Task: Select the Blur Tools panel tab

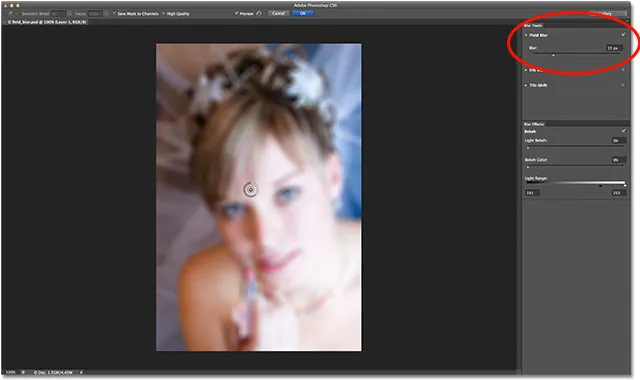Action: point(533,25)
